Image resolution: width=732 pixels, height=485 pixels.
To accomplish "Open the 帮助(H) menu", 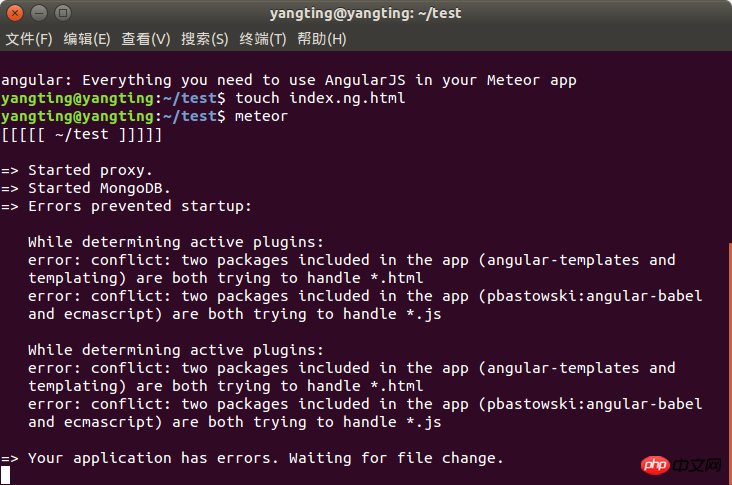I will click(322, 39).
